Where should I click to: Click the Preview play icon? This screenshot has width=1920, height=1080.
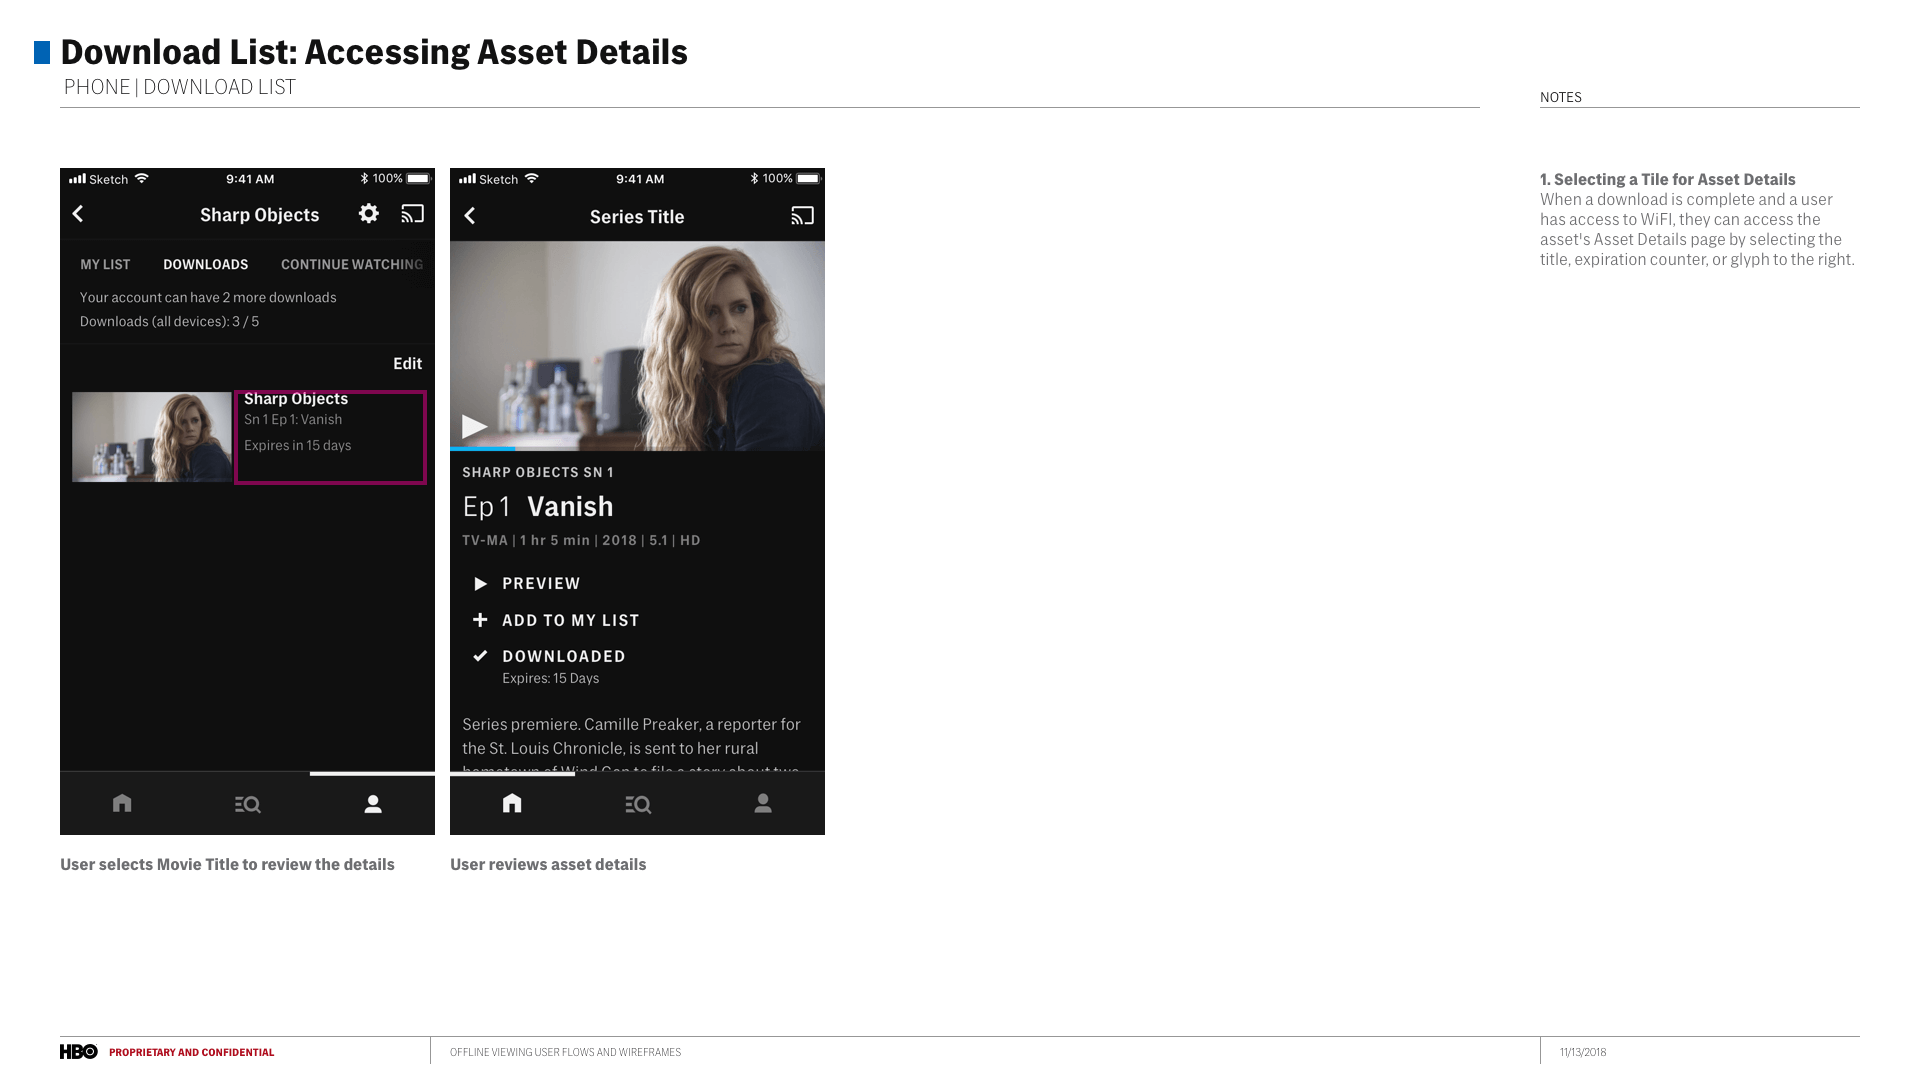(480, 584)
